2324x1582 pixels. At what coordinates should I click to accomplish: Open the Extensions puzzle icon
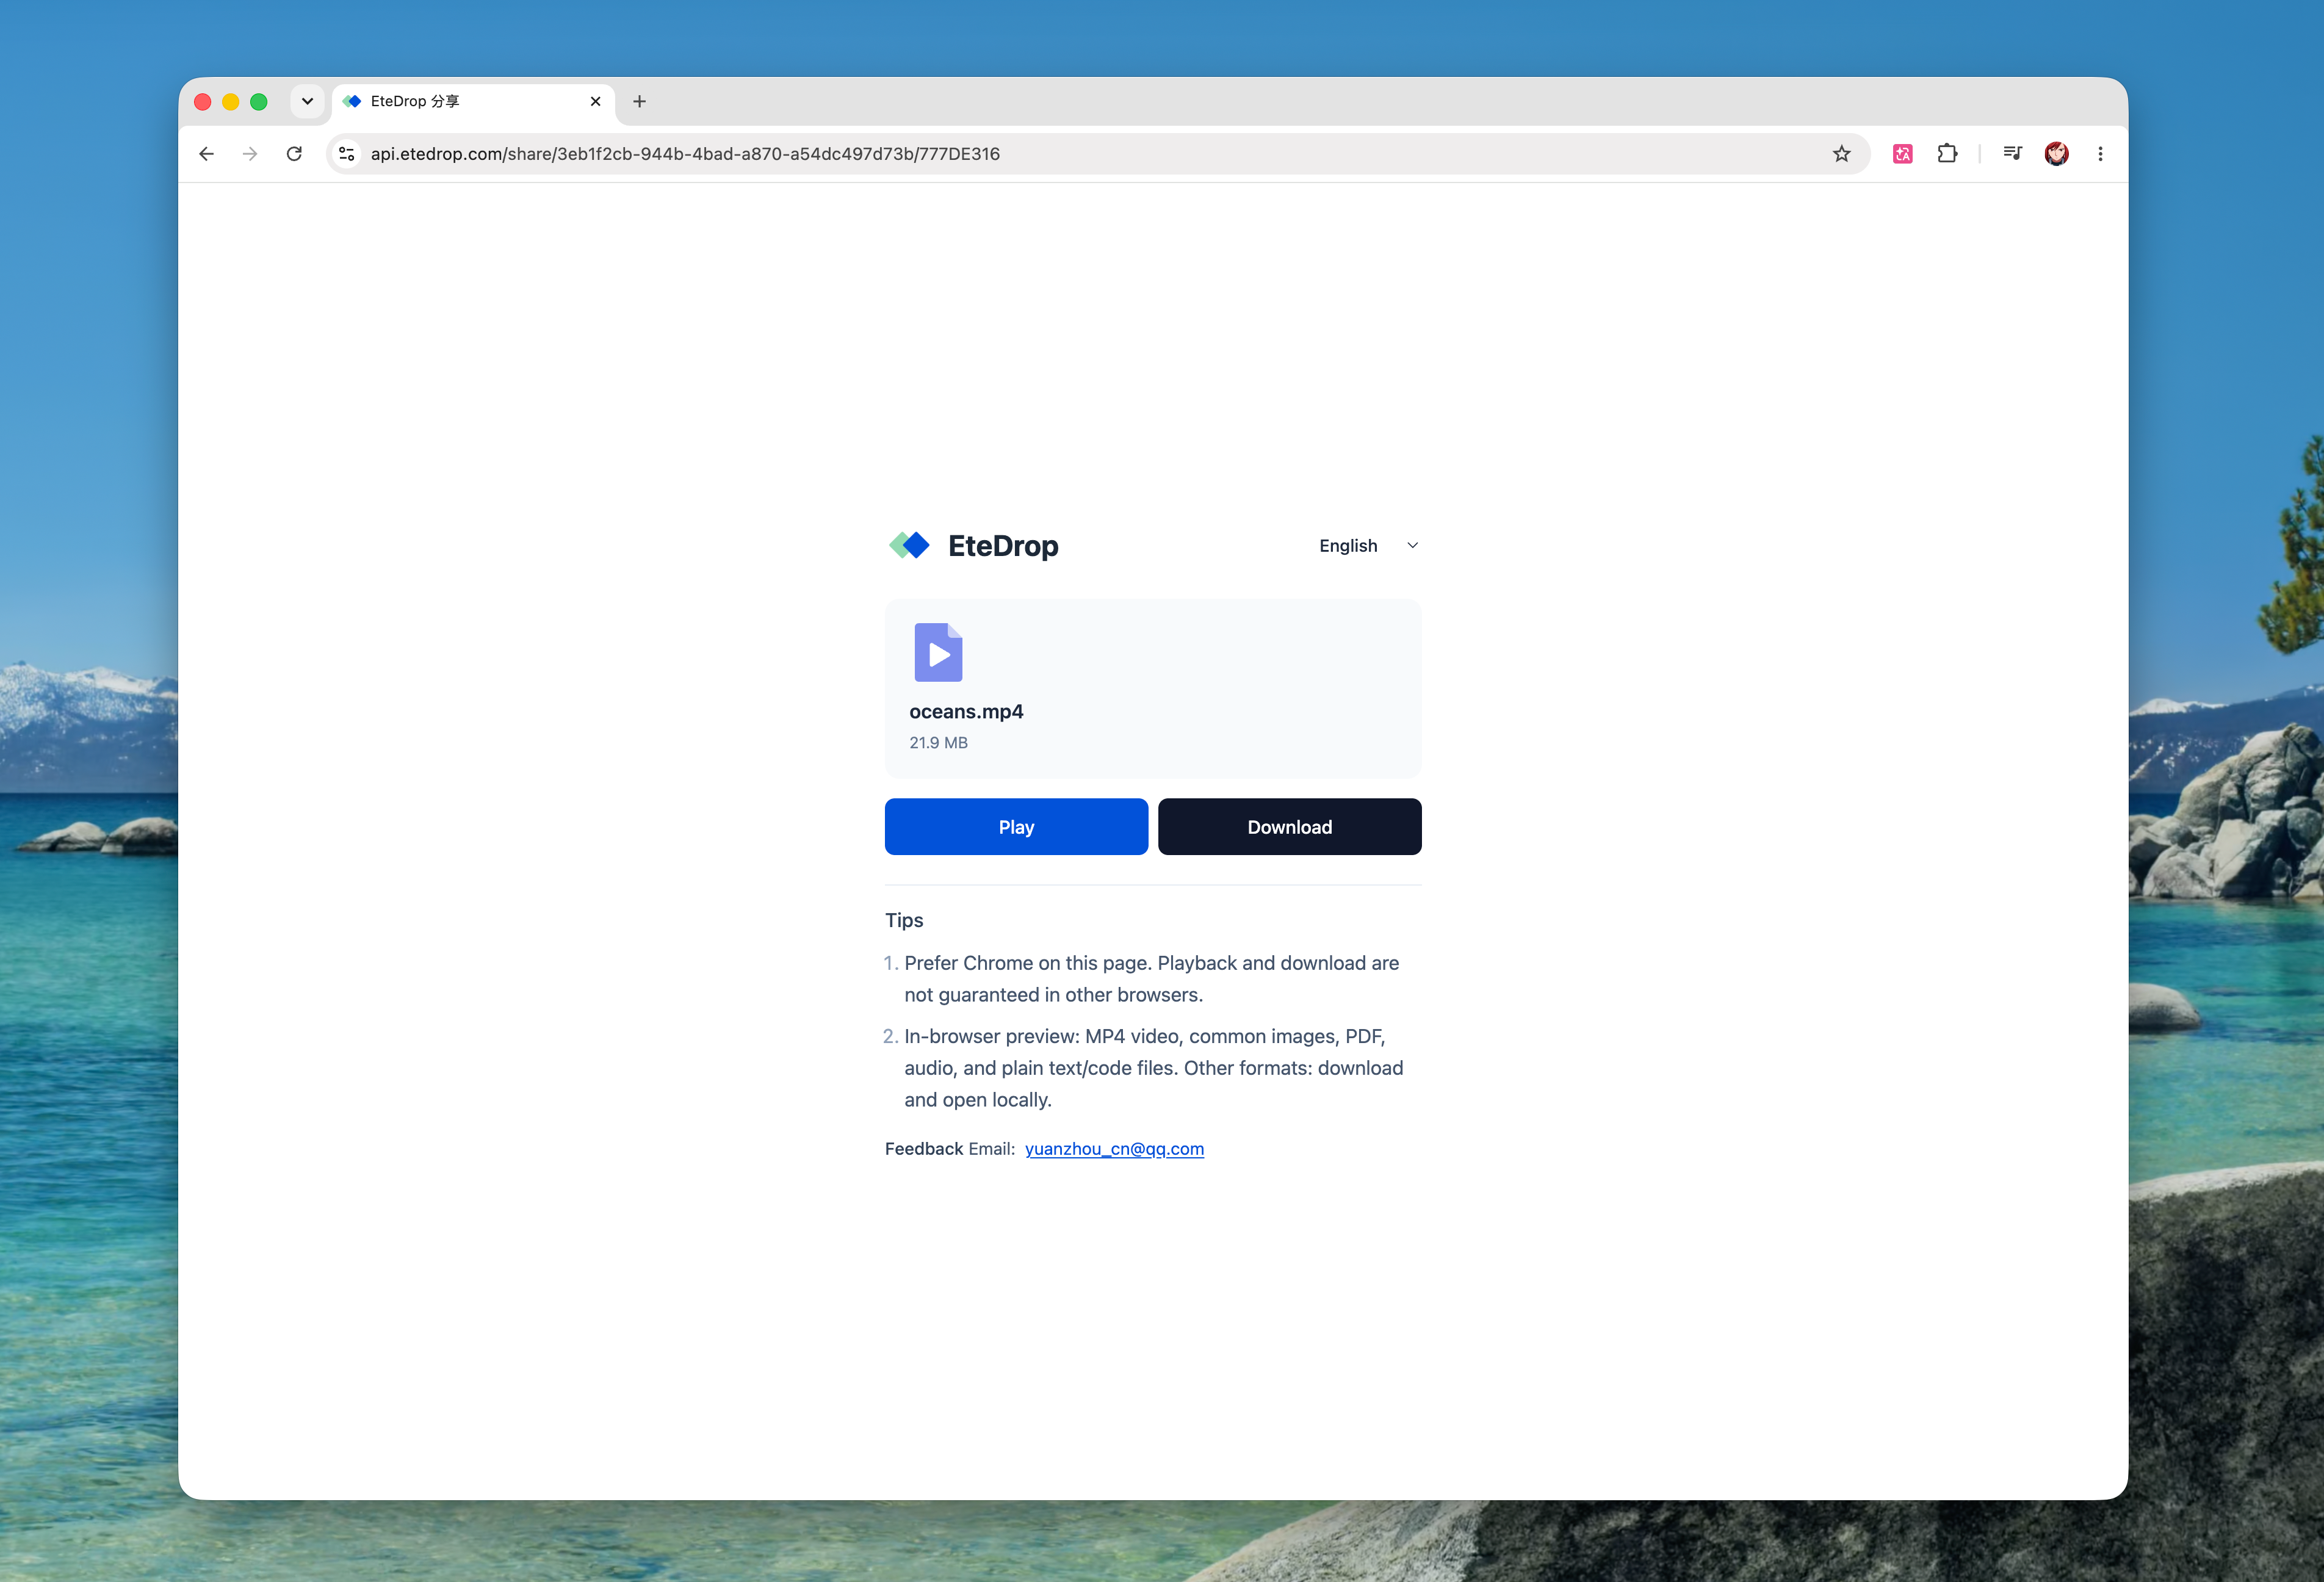click(x=1947, y=154)
